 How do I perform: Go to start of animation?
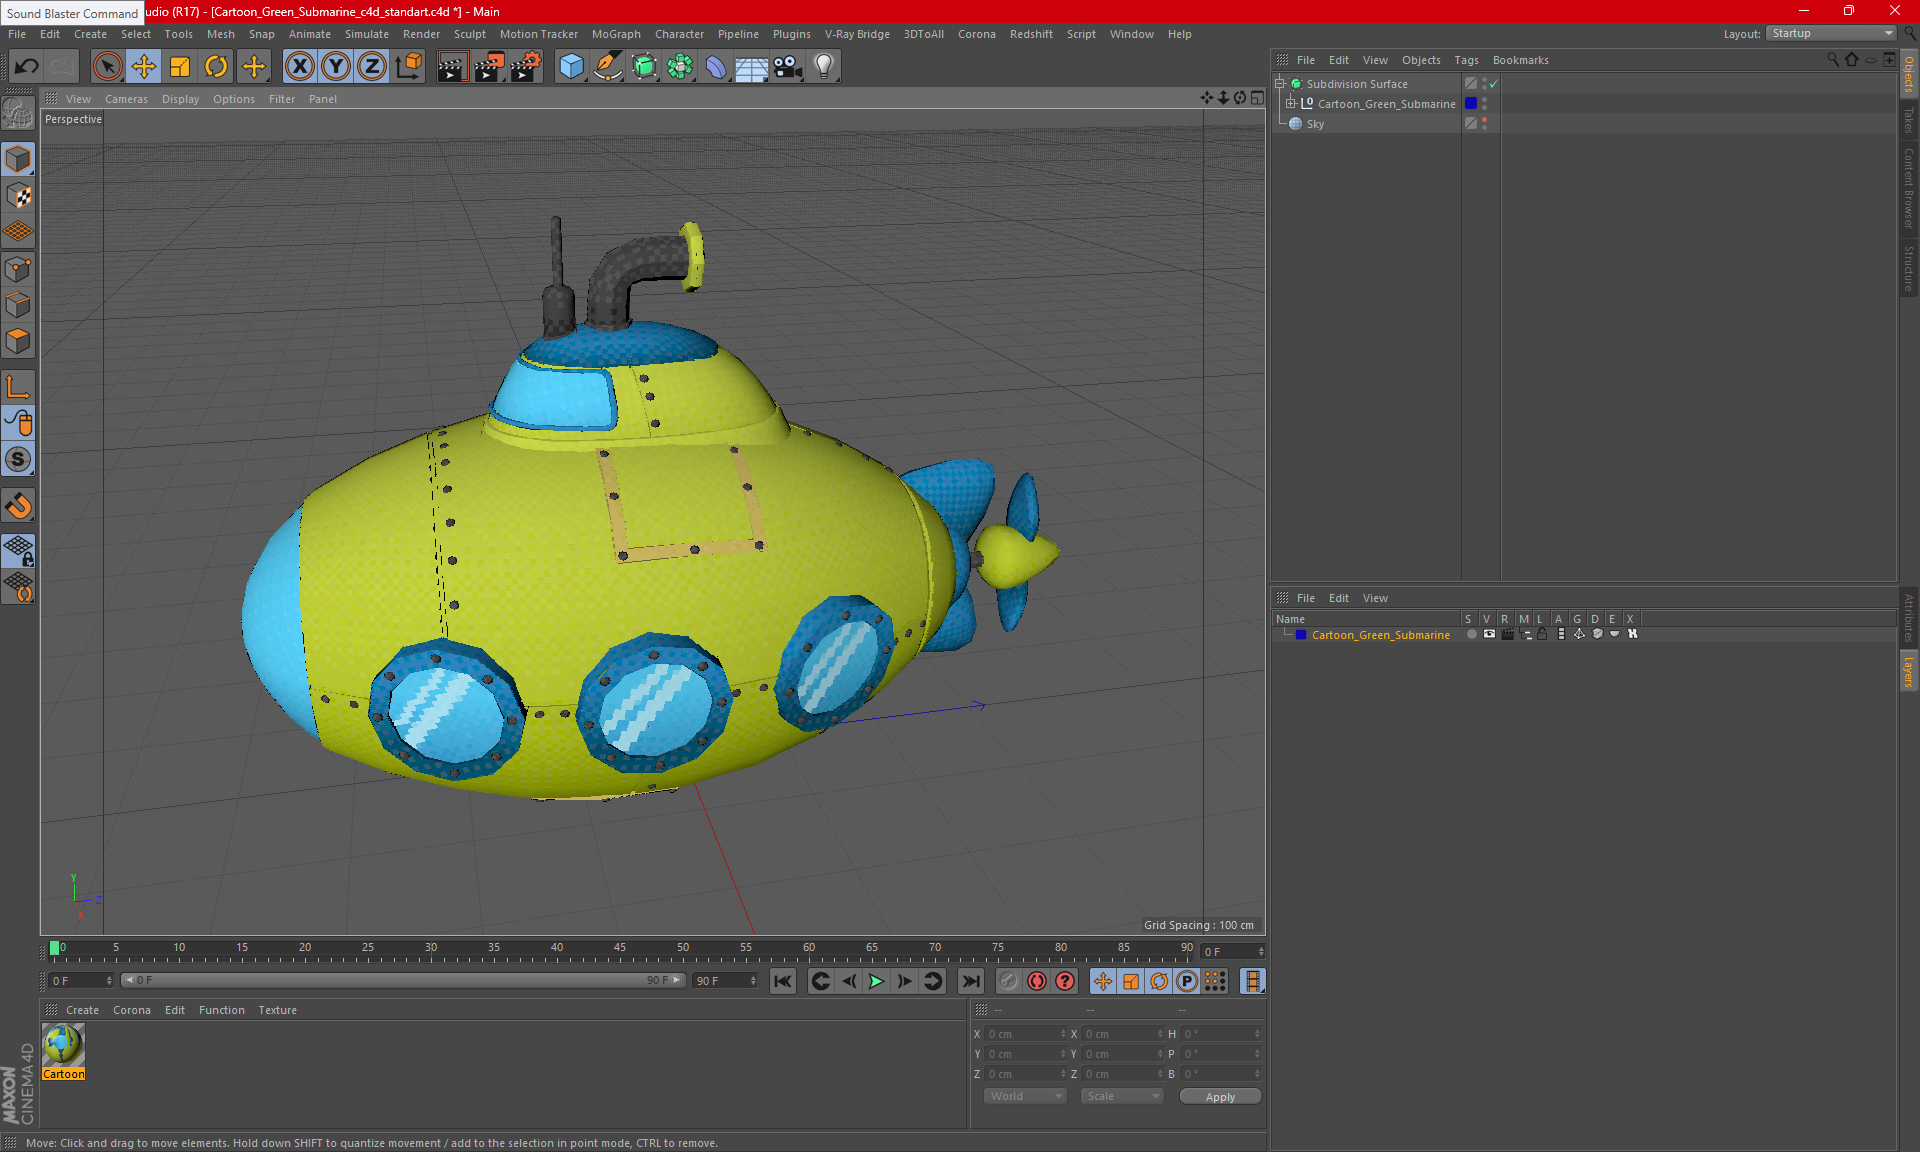pyautogui.click(x=783, y=981)
